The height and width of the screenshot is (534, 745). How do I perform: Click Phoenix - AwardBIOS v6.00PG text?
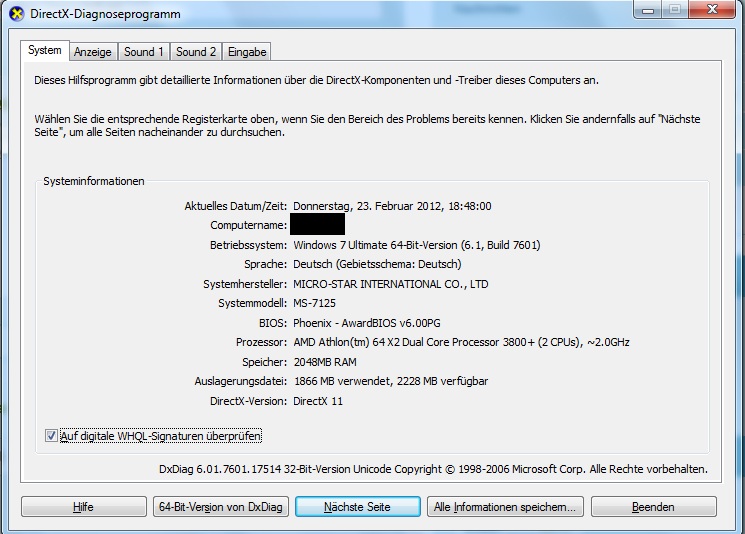tap(367, 323)
